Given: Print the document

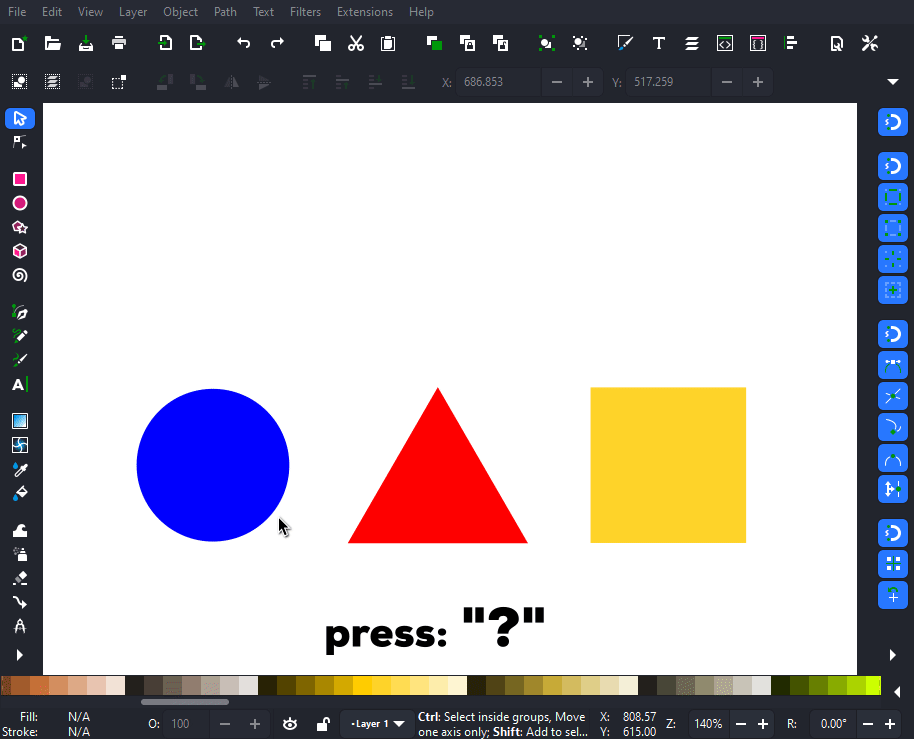Looking at the screenshot, I should pos(119,43).
